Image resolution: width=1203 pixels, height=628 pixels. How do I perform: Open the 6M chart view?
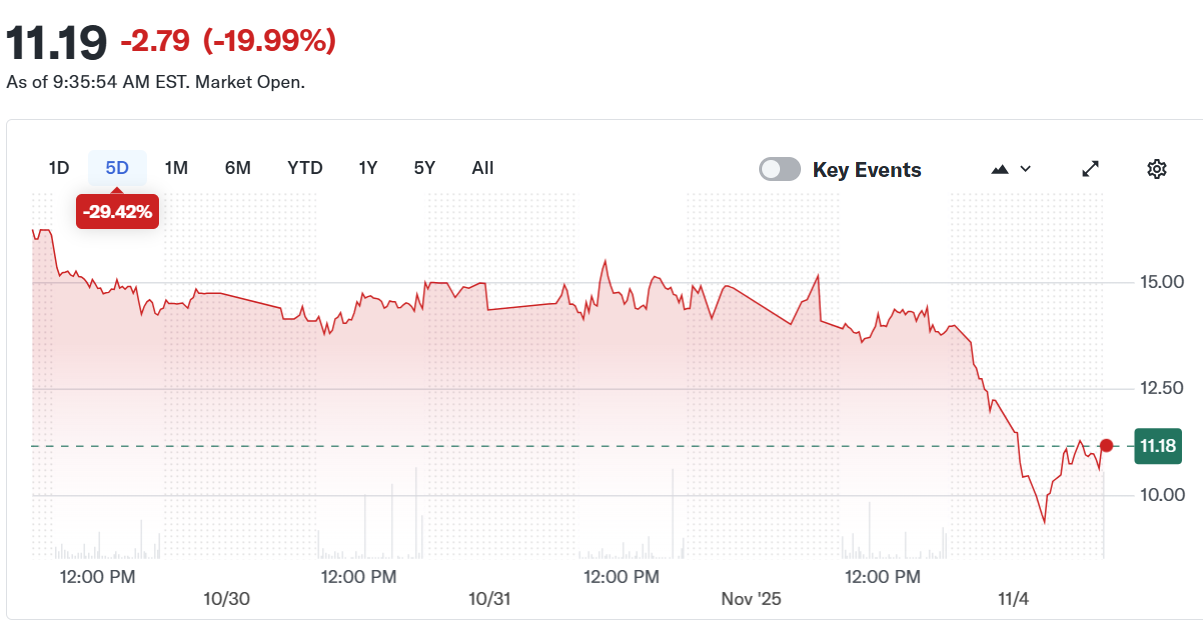(x=238, y=168)
